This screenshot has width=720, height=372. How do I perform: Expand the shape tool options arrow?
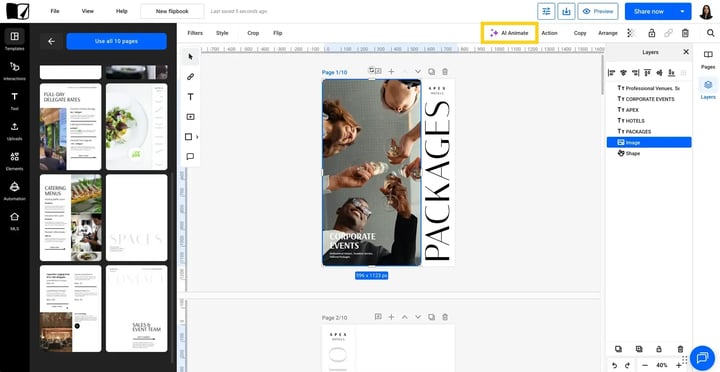tap(197, 137)
